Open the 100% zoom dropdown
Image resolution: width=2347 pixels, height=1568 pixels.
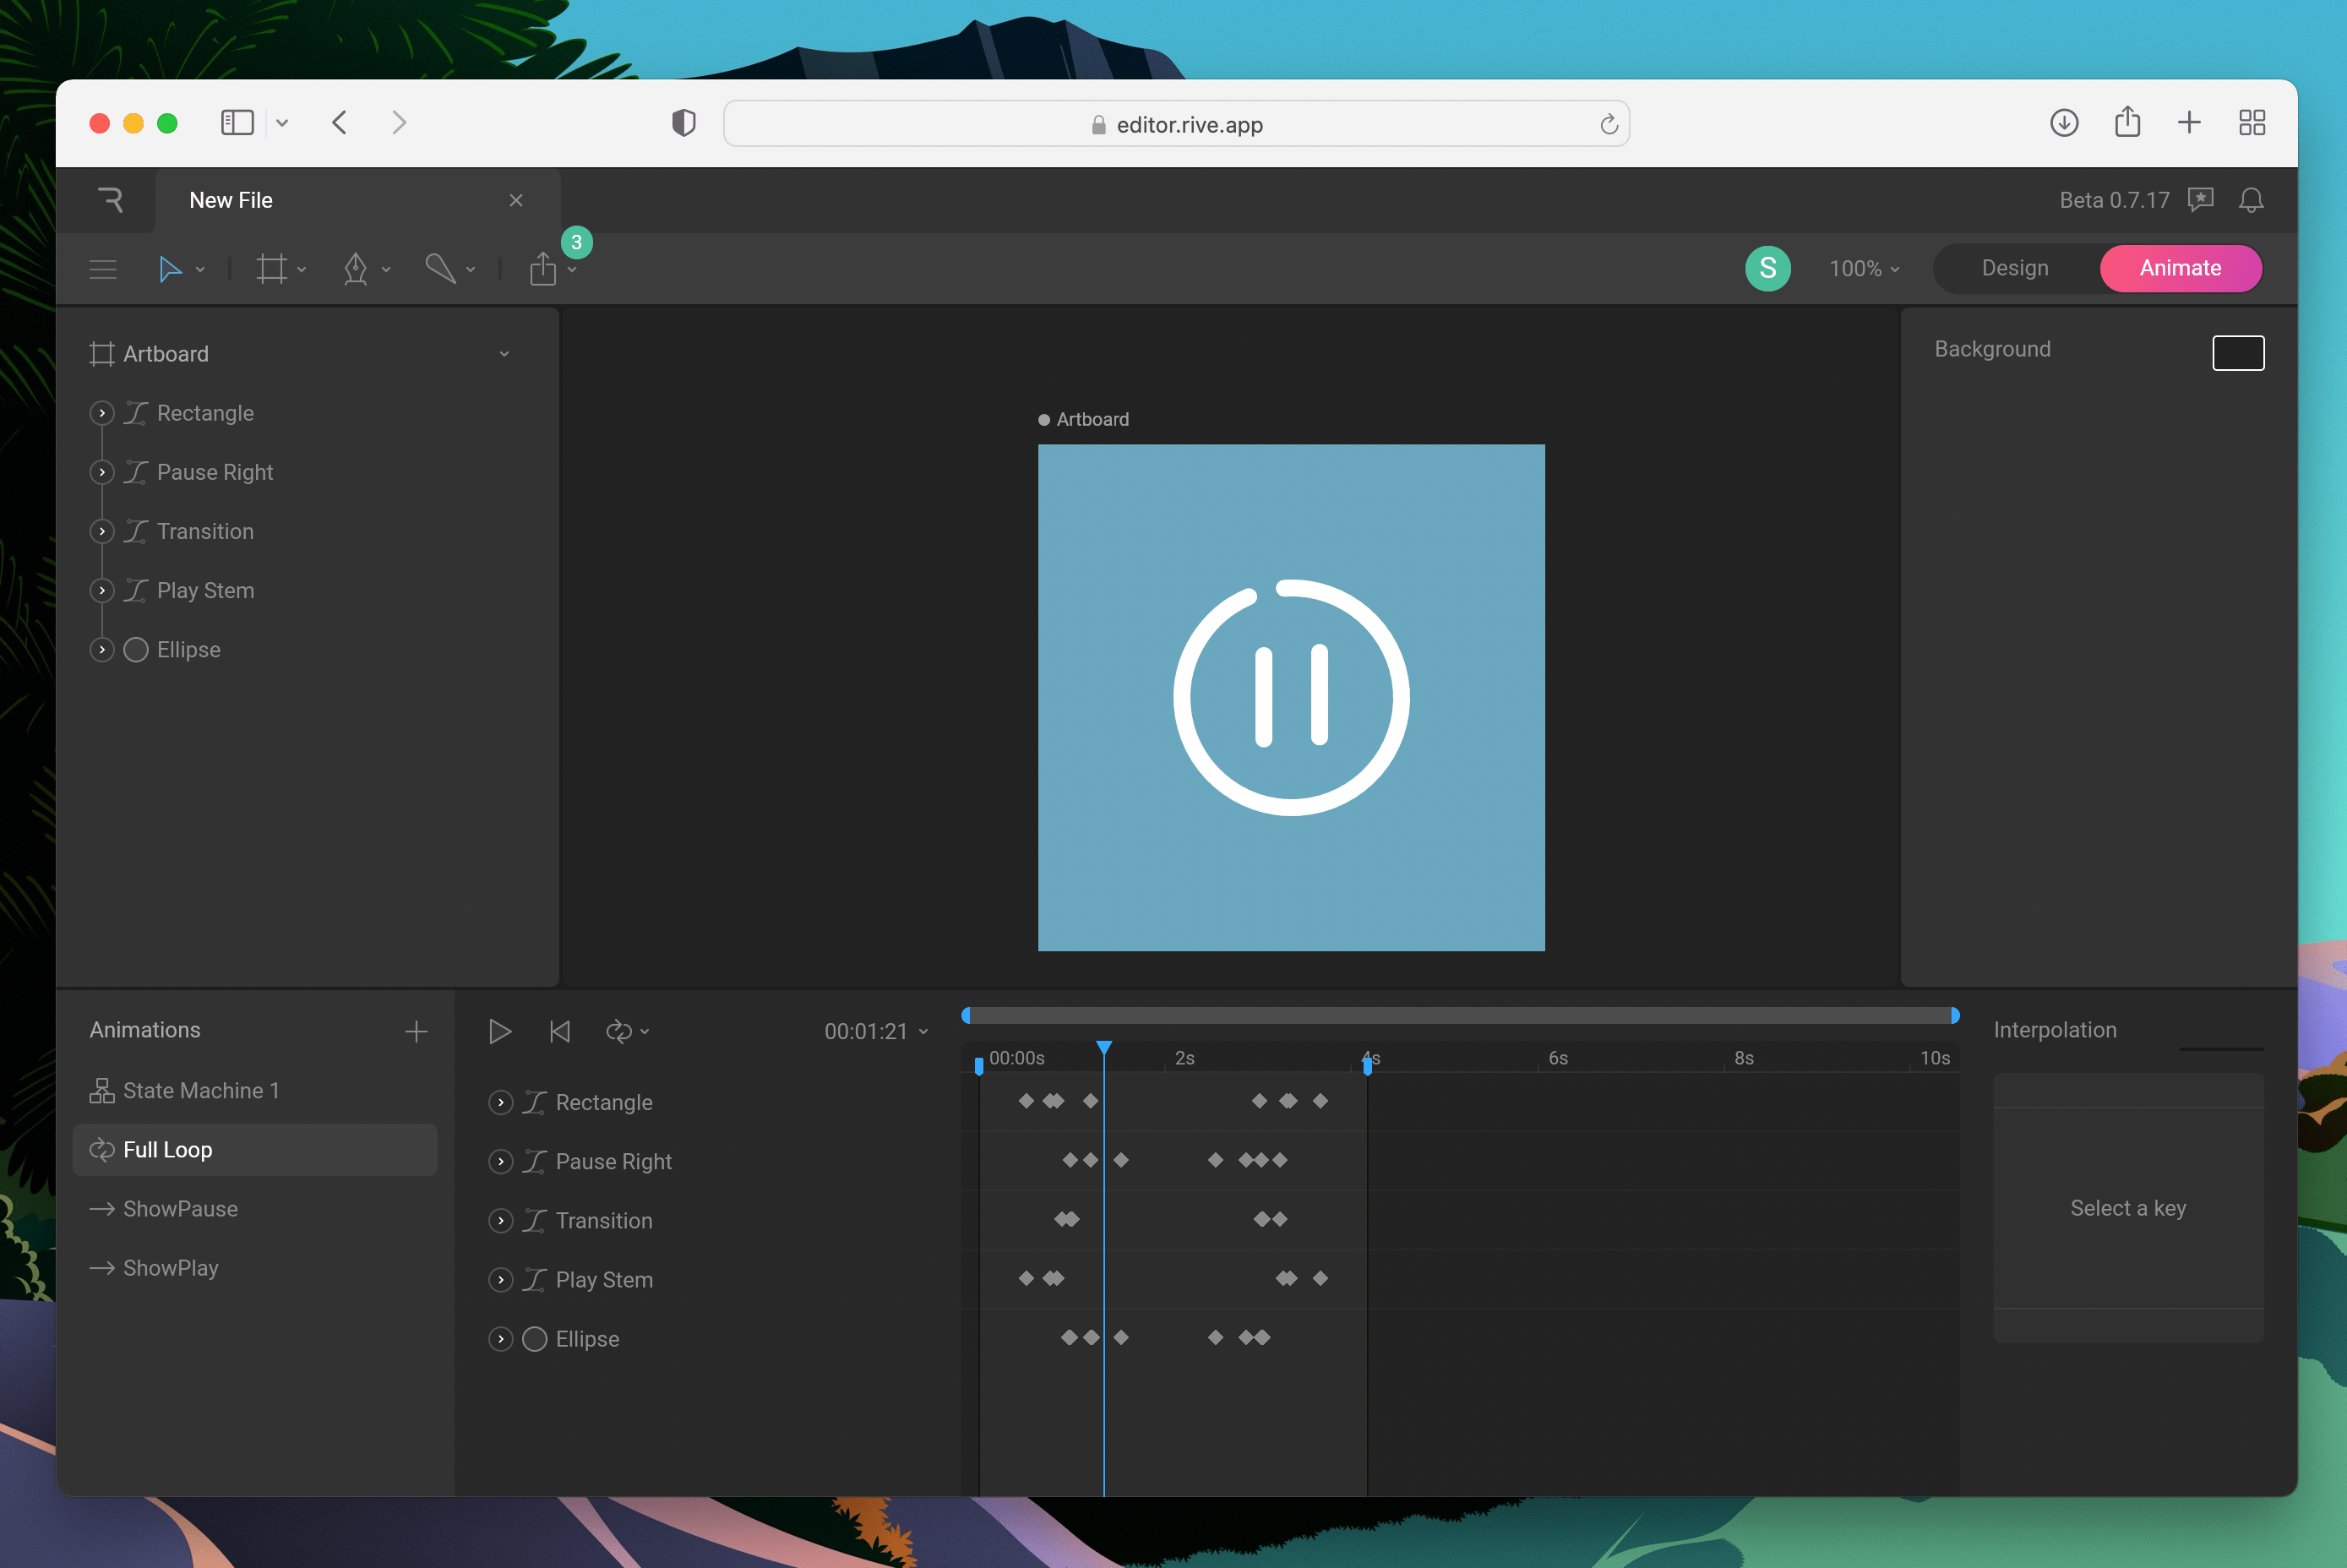point(1864,268)
